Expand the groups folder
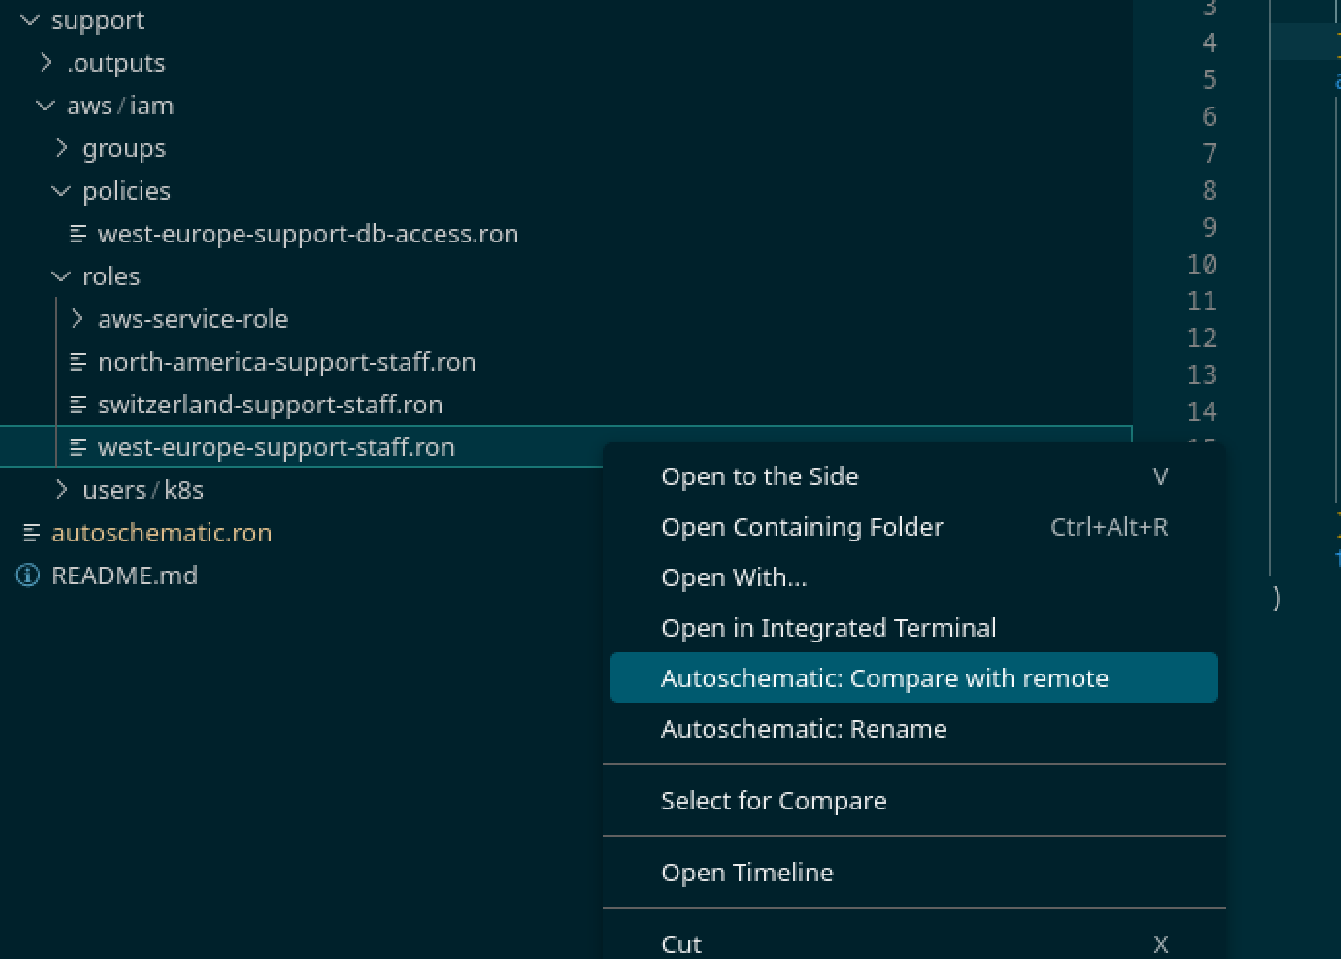Viewport: 1341px width, 959px height. pyautogui.click(x=62, y=149)
